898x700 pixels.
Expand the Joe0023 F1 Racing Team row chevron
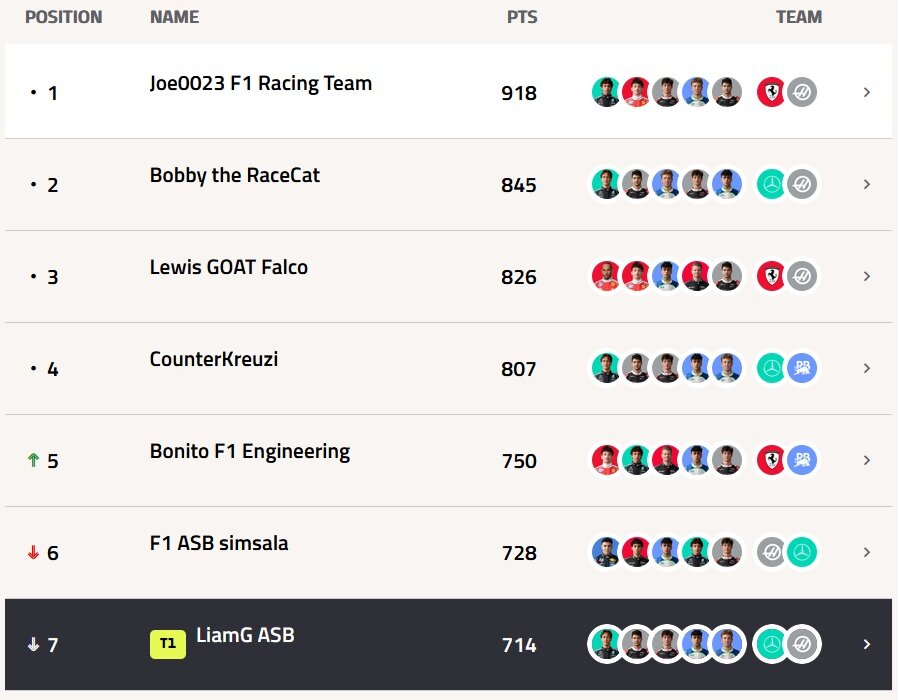[866, 93]
